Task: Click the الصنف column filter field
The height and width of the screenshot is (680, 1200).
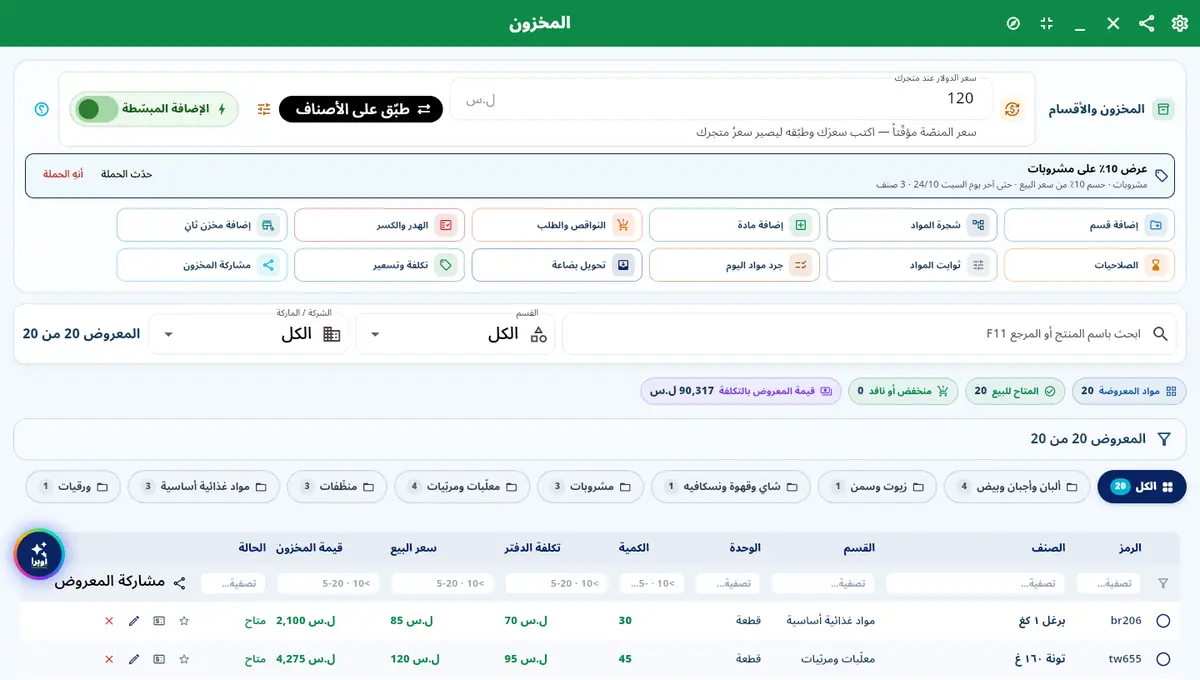Action: tap(975, 583)
